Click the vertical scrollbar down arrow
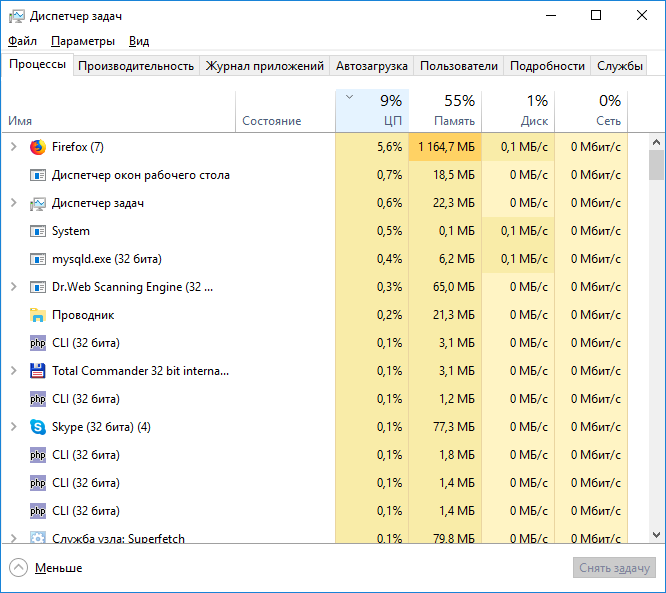Screen dimensions: 666x593 pos(656,535)
